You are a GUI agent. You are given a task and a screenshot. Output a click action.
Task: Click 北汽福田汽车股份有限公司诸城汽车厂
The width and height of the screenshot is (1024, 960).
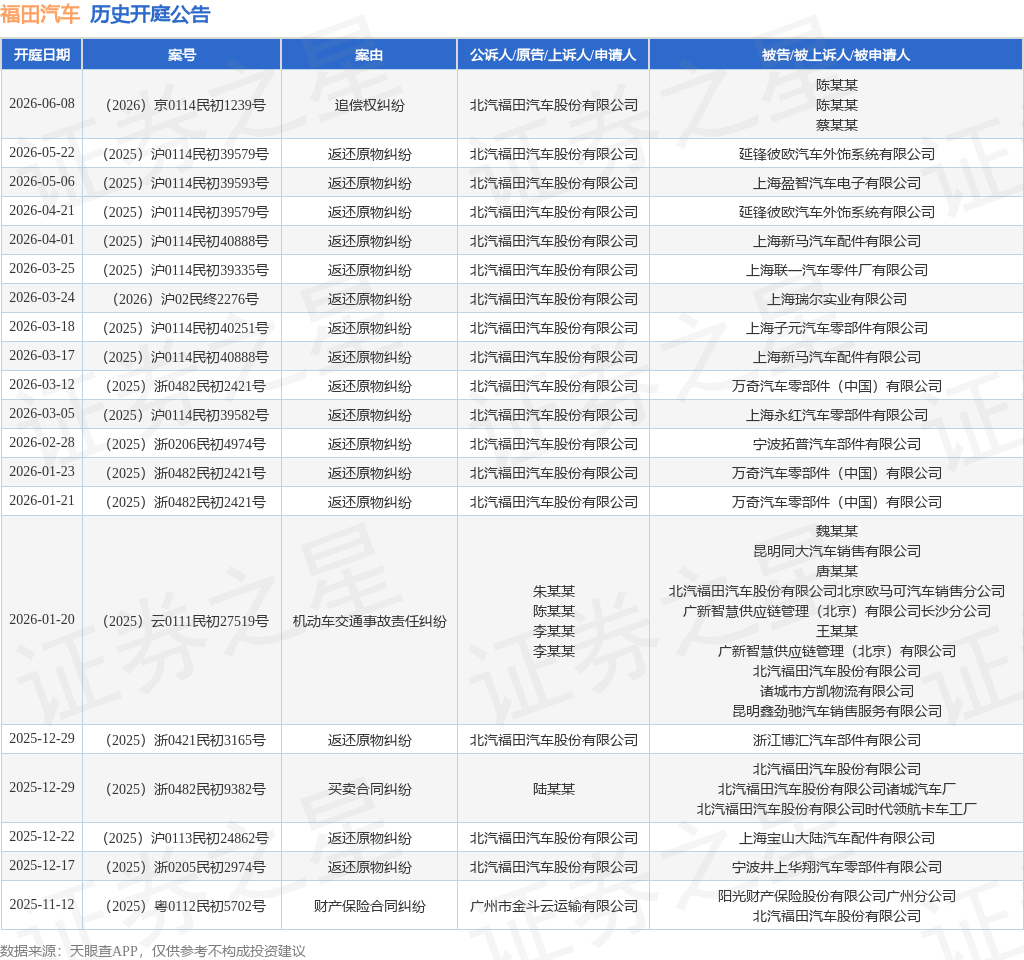837,789
